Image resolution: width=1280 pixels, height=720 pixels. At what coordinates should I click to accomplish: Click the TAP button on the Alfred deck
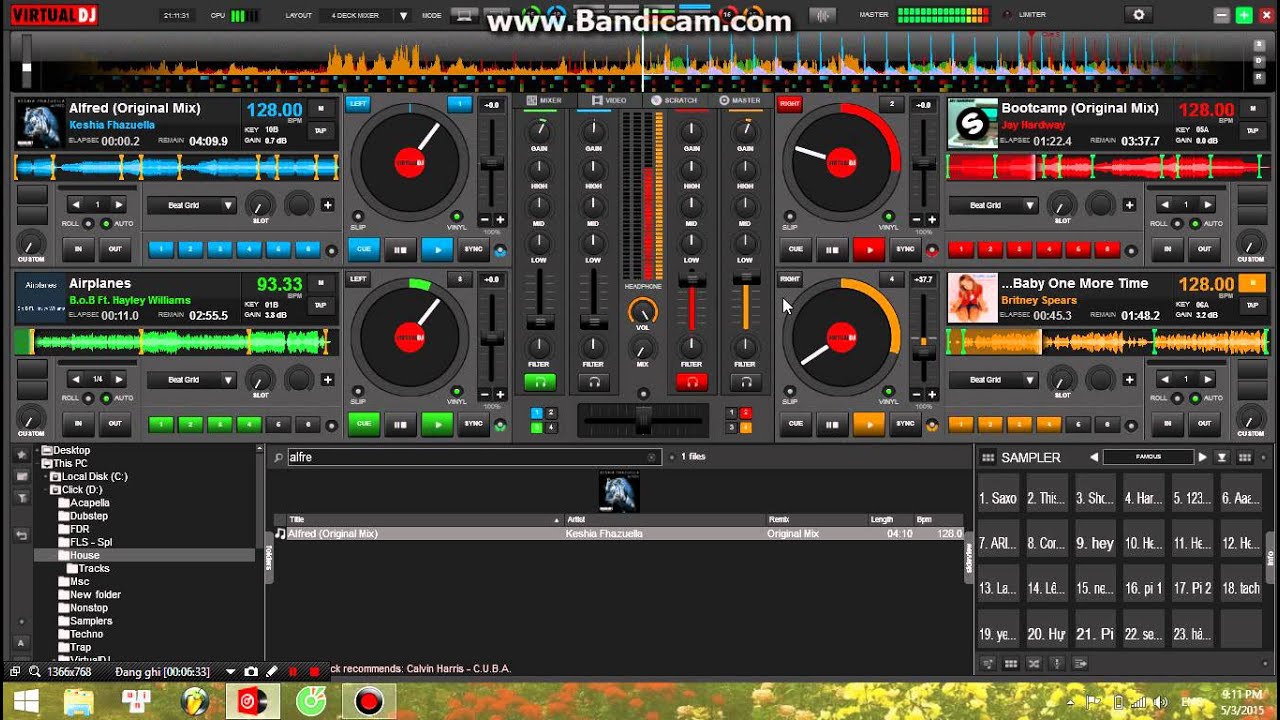[320, 130]
